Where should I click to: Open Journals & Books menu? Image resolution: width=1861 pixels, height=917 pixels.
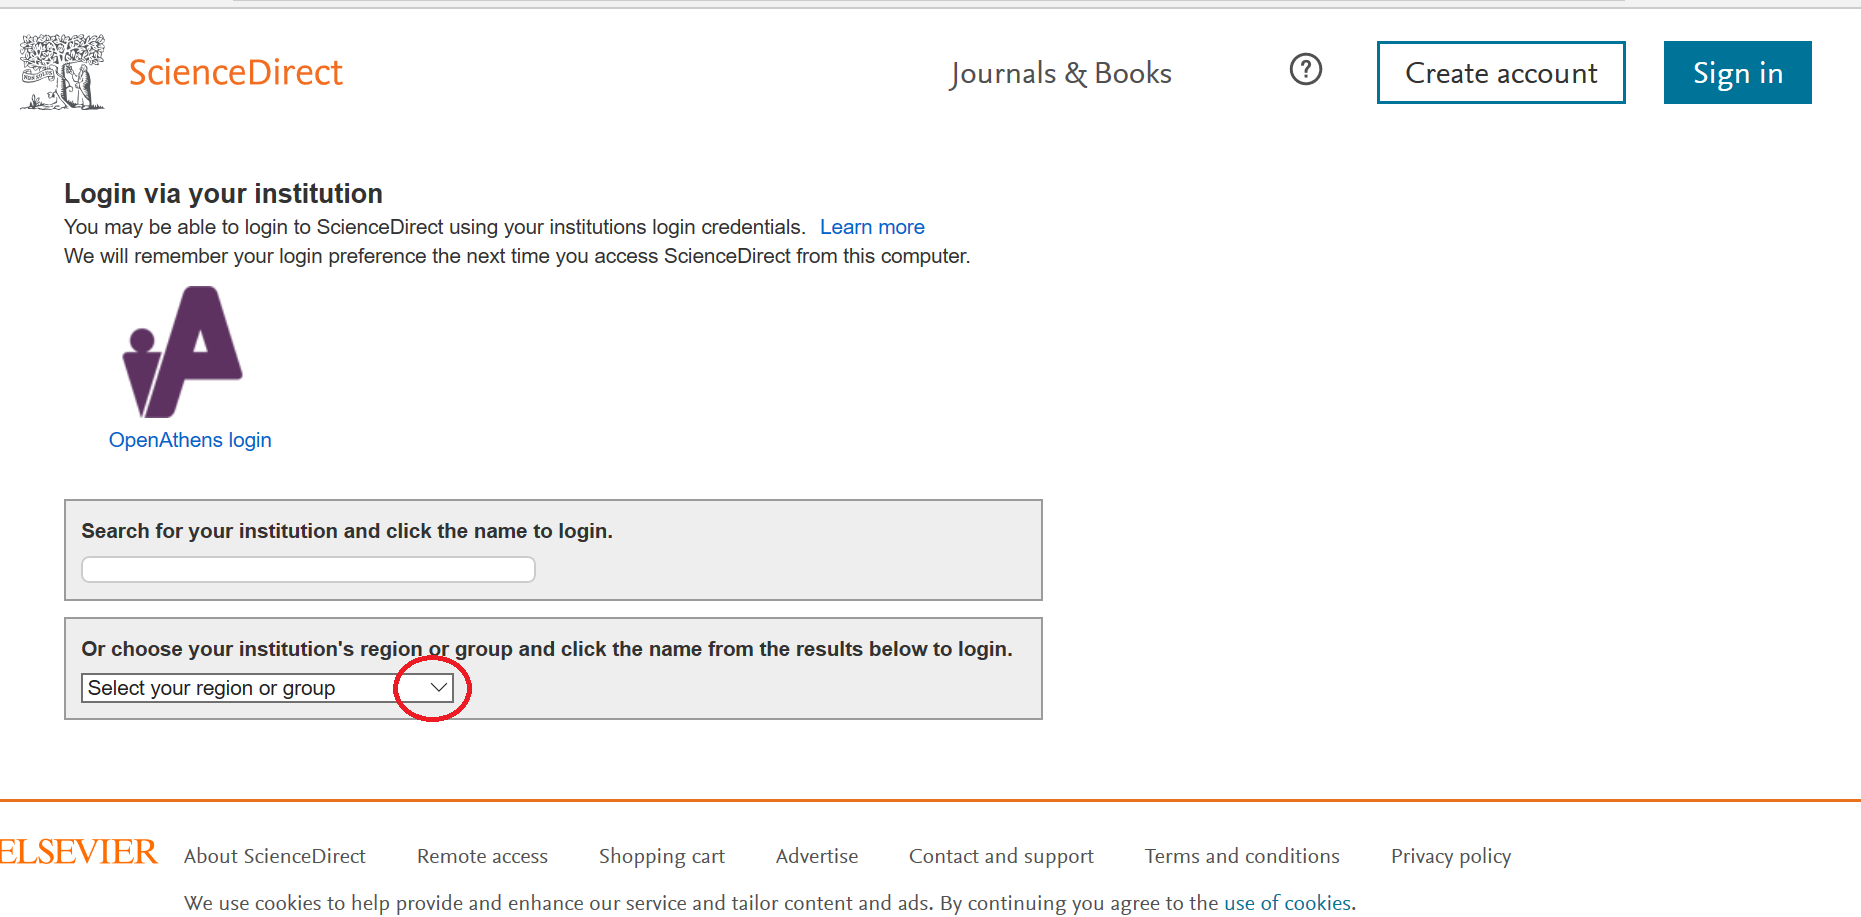(1060, 73)
